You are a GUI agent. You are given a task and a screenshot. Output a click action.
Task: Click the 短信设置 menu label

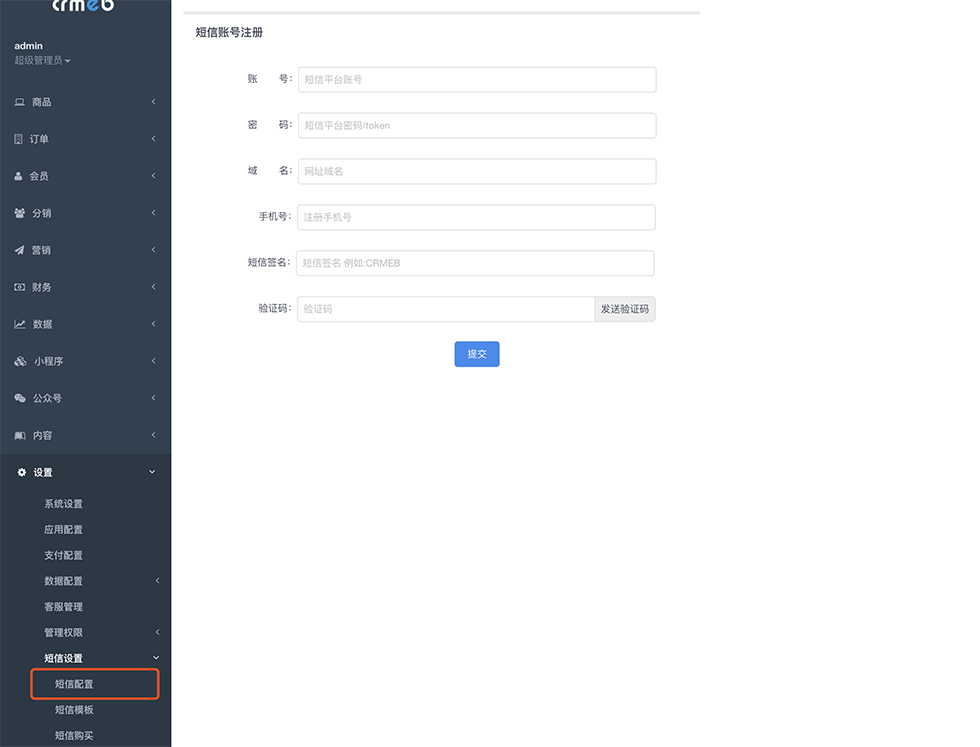(63, 658)
